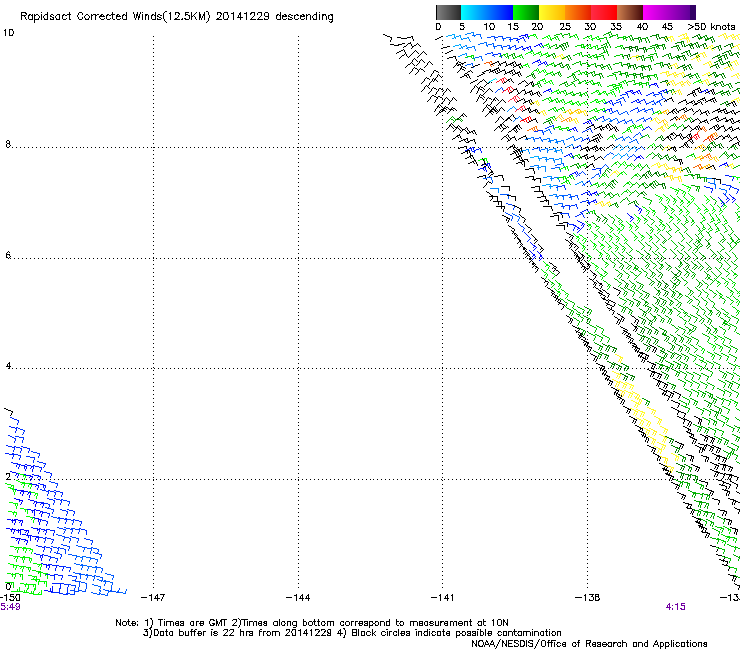Click latitude label '8' on left axis
Viewport: 740px width, 650px height.
click(x=8, y=144)
